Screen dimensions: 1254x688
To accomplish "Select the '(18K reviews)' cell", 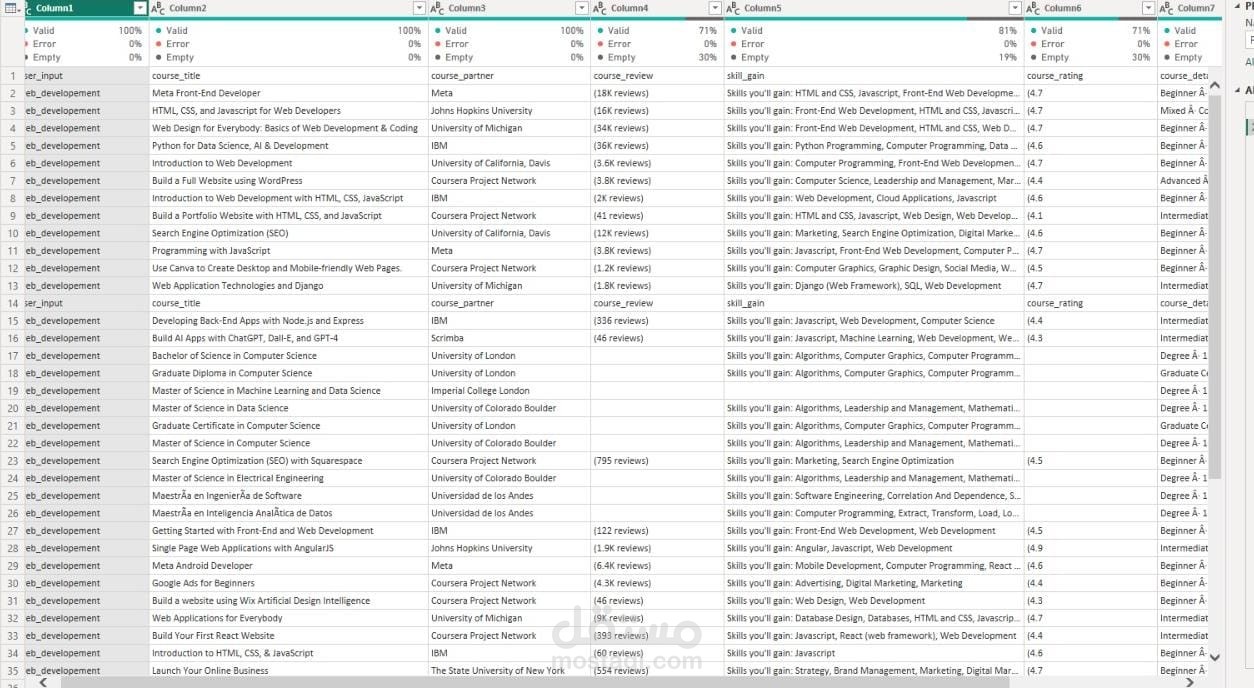I will click(657, 93).
